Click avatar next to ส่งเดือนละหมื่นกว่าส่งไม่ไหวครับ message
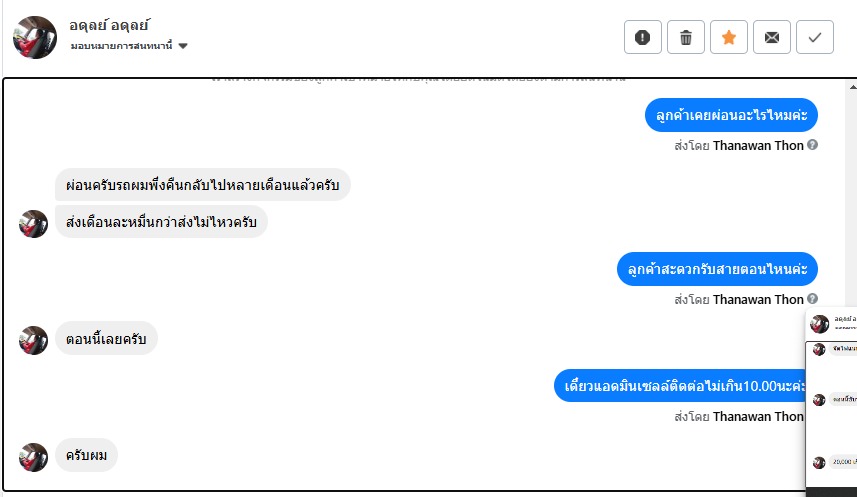857x497 pixels. coord(34,223)
